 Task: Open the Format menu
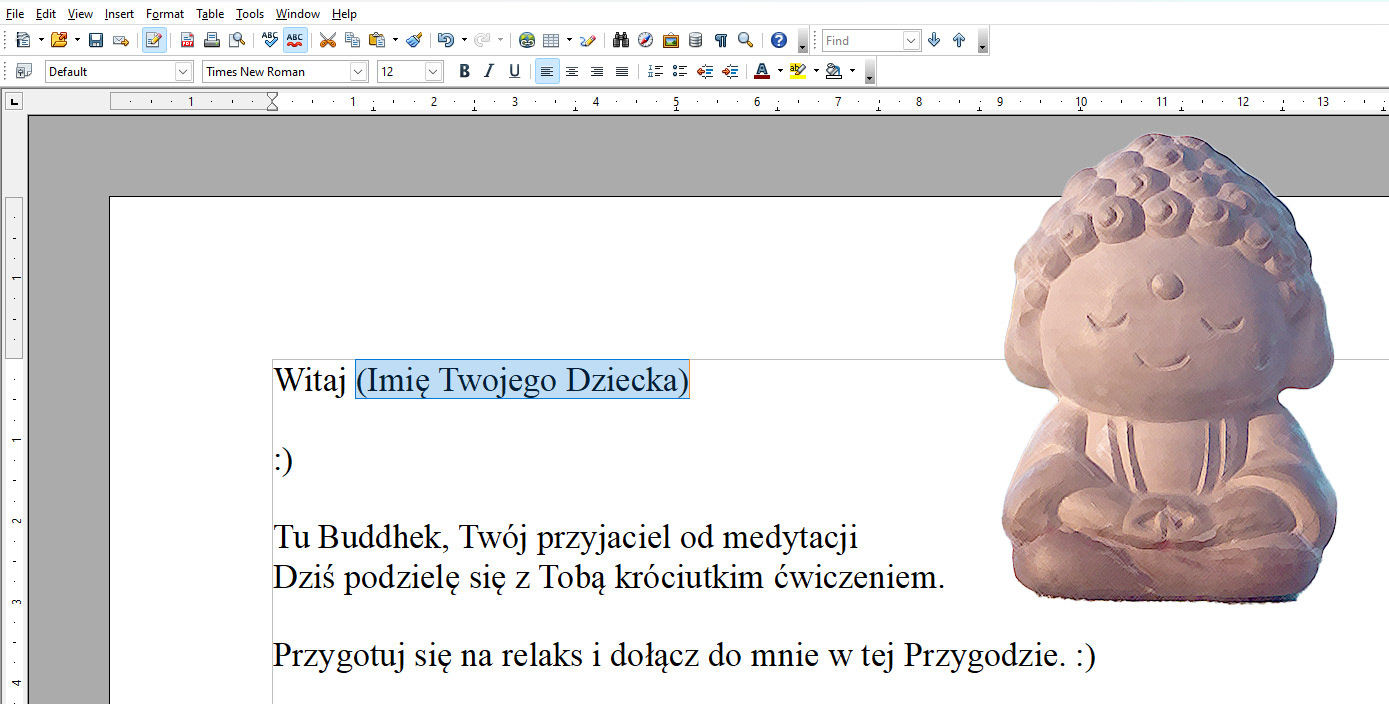click(165, 14)
